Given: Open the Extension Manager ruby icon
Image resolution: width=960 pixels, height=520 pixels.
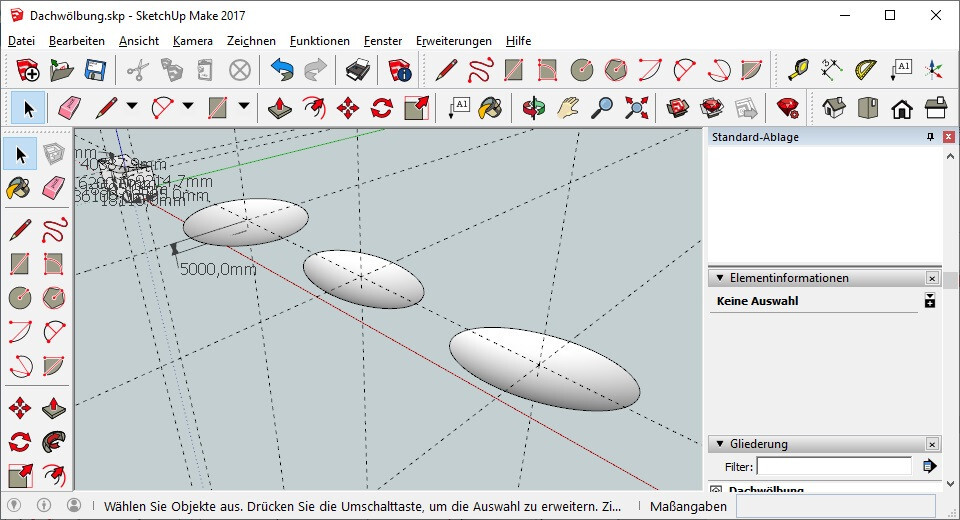Looking at the screenshot, I should [x=787, y=108].
